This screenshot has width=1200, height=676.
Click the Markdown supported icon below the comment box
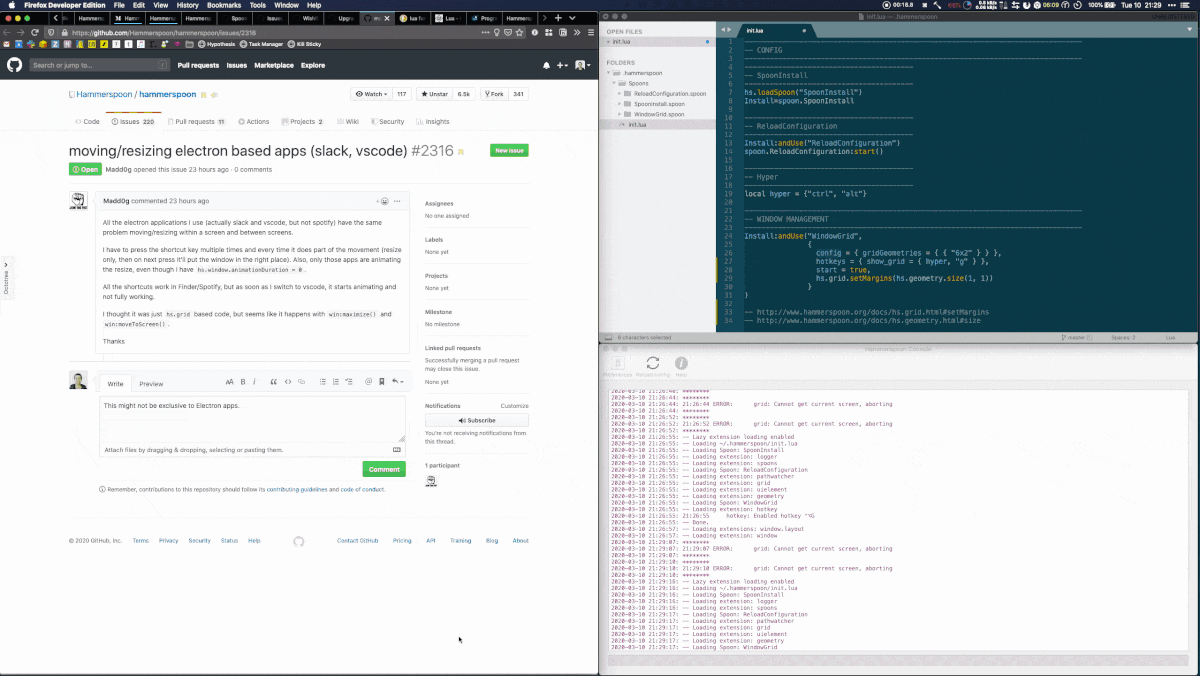pyautogui.click(x=397, y=450)
